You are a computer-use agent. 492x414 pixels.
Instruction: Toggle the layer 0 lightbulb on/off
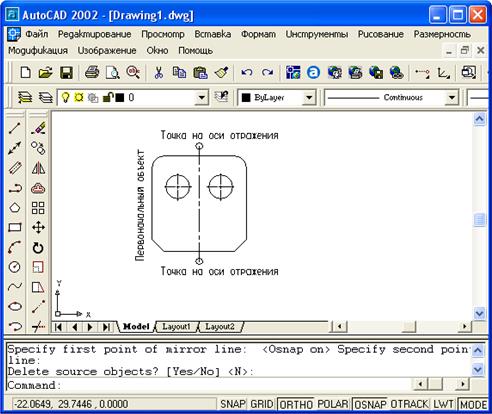[66, 97]
